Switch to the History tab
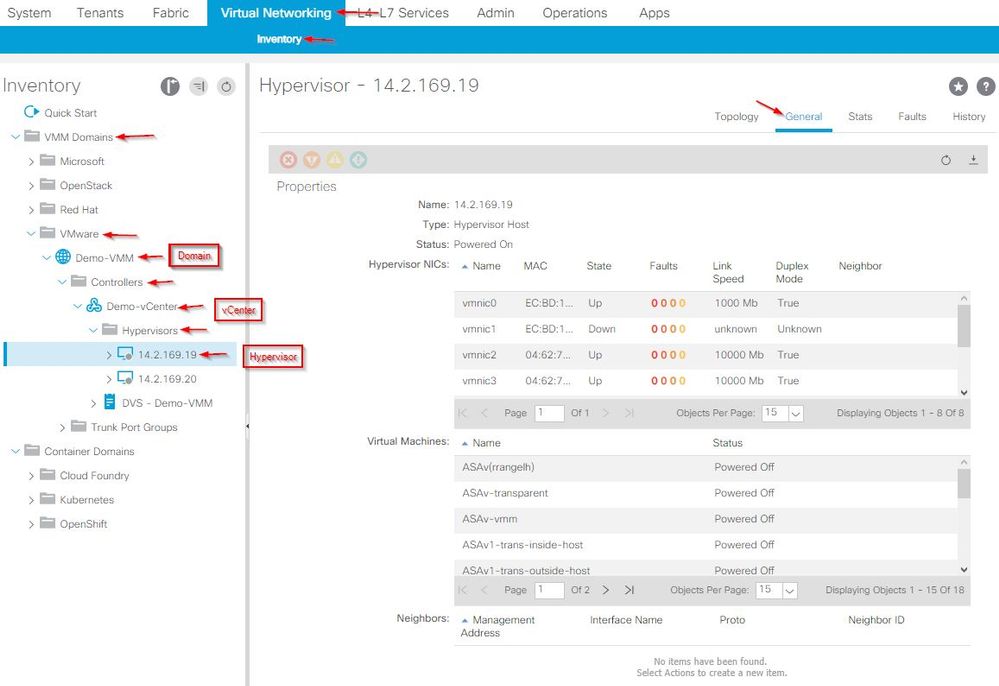Viewport: 999px width, 686px height. tap(969, 117)
